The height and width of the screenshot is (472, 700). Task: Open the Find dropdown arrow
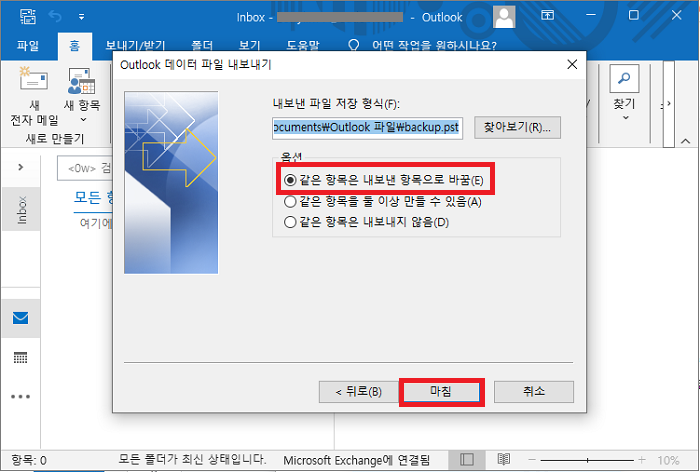coord(625,117)
